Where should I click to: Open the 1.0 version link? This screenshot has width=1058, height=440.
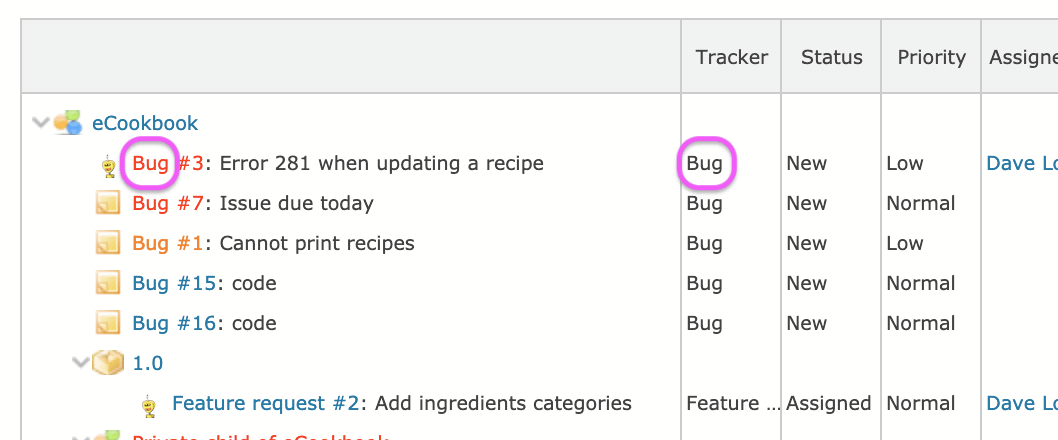[x=148, y=364]
